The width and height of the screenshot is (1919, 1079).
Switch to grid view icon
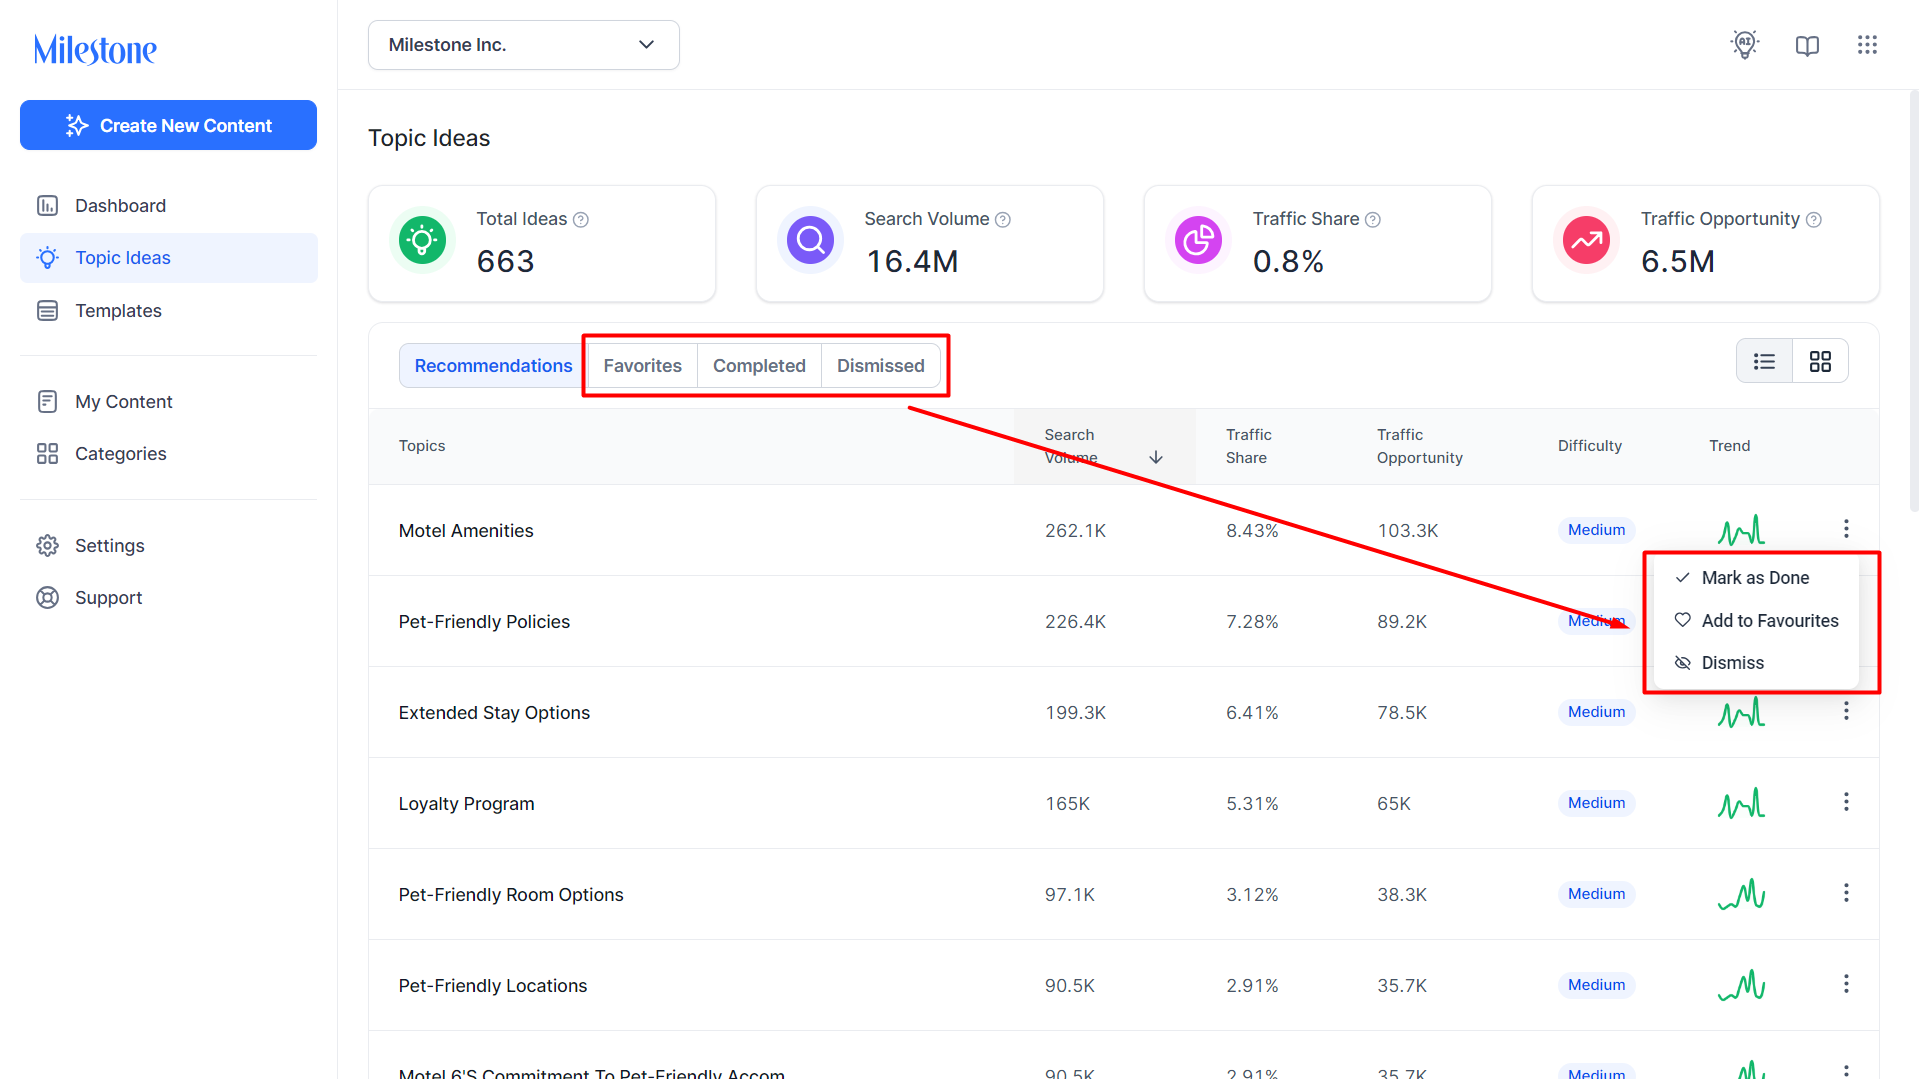pos(1820,361)
